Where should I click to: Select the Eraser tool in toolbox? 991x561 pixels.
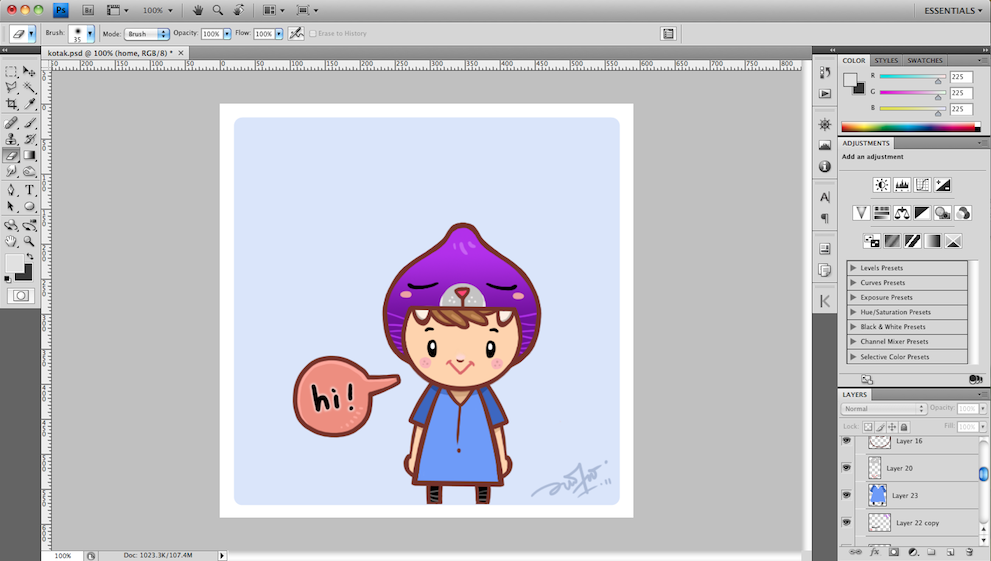coord(11,155)
